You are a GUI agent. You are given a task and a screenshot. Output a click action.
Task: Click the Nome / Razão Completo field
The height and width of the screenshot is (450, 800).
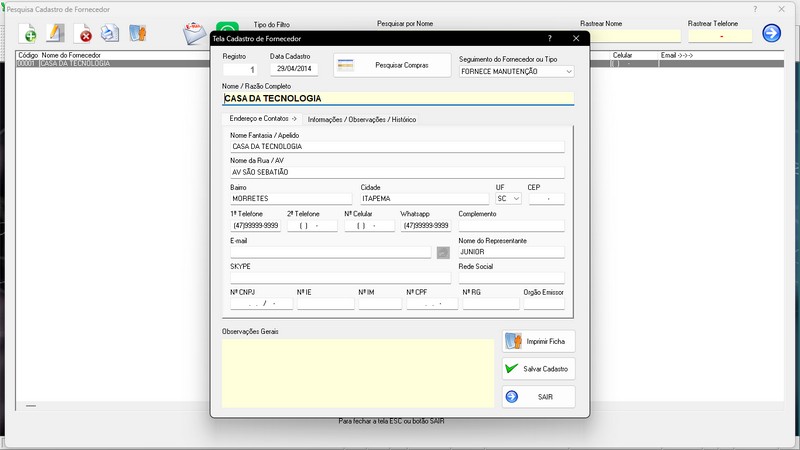pyautogui.click(x=398, y=98)
